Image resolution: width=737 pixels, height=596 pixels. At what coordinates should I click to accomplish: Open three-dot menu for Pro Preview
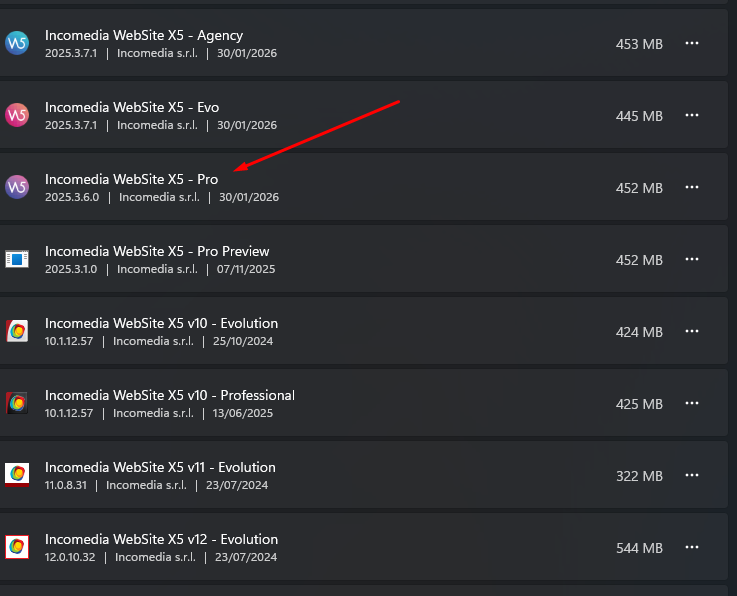pyautogui.click(x=692, y=260)
